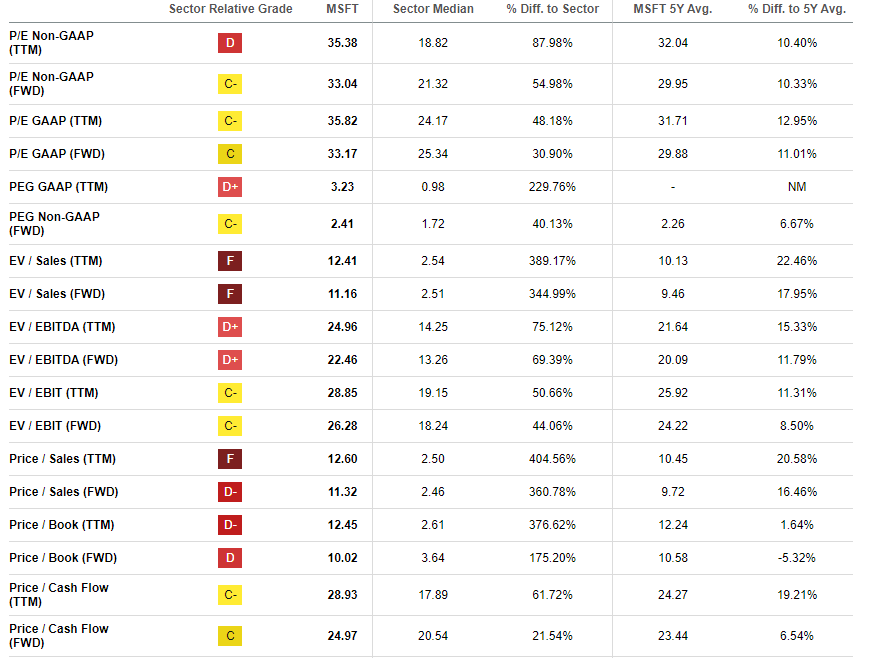Click the C grade badge for P/E GAAP (FWD)
The height and width of the screenshot is (658, 872).
point(230,154)
